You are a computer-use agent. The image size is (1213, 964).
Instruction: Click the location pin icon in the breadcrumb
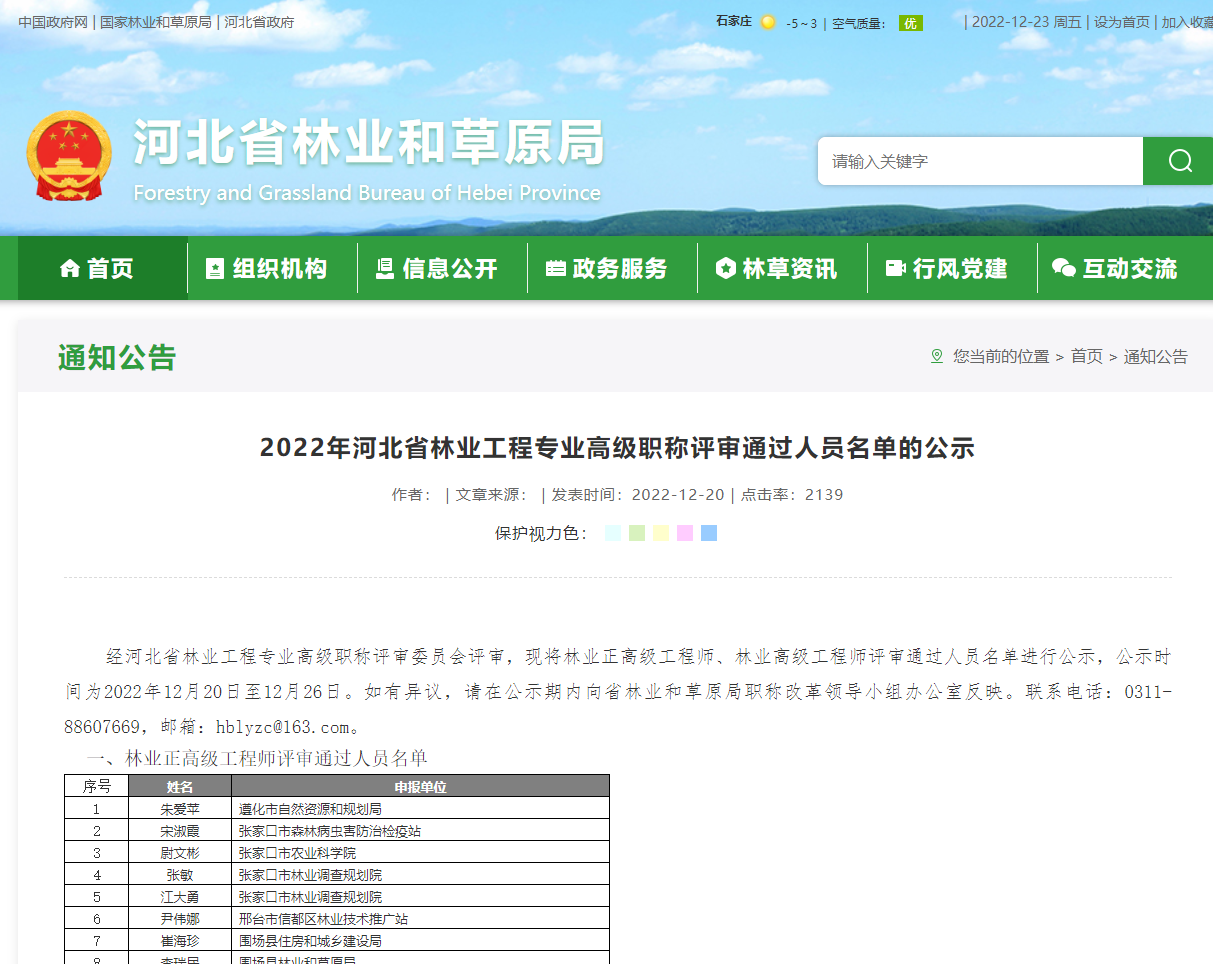[936, 355]
